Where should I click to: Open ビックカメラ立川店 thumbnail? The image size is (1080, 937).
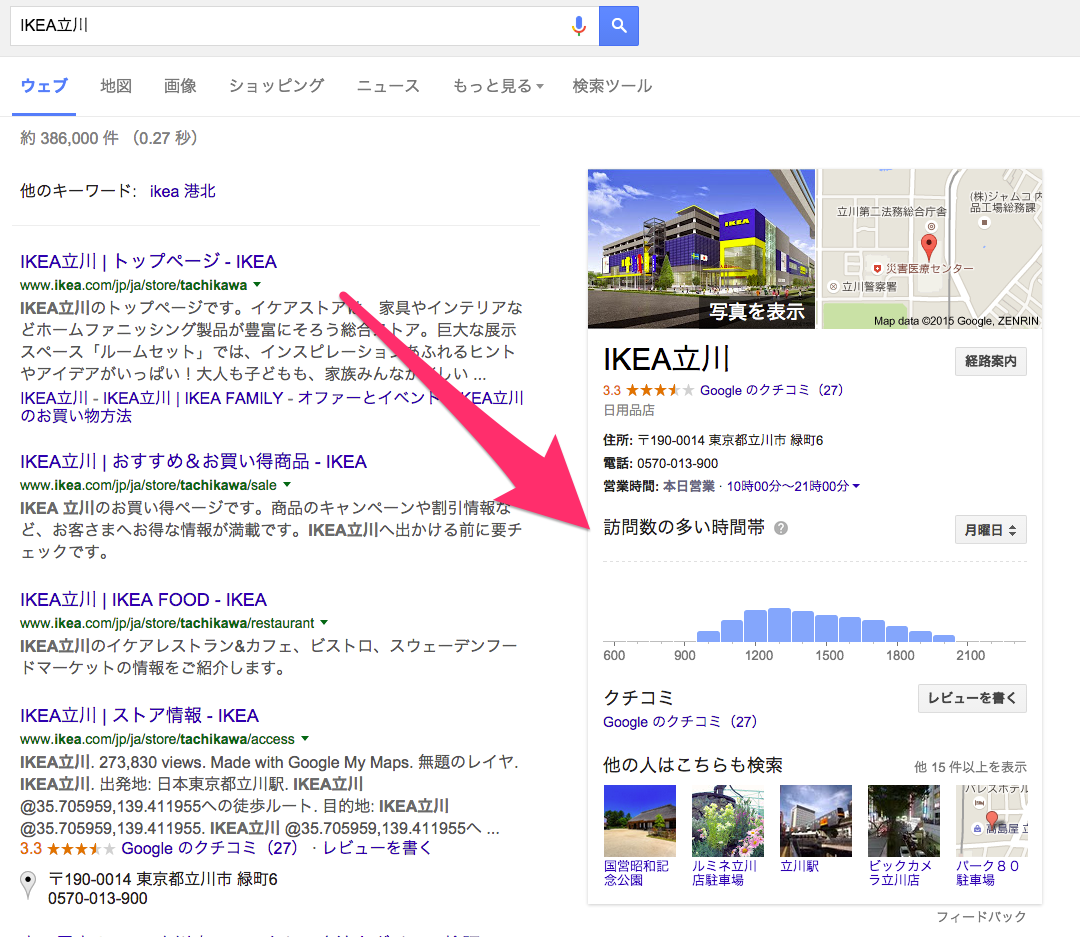(904, 821)
